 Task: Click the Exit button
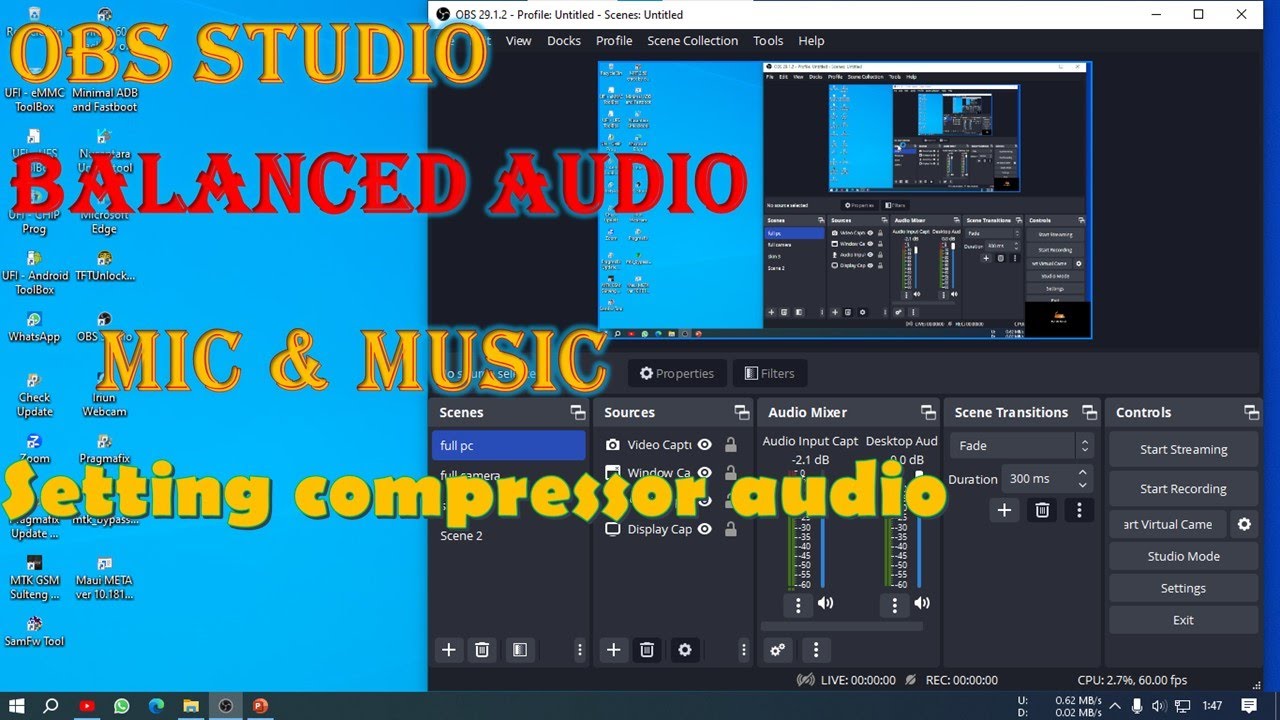[1183, 620]
